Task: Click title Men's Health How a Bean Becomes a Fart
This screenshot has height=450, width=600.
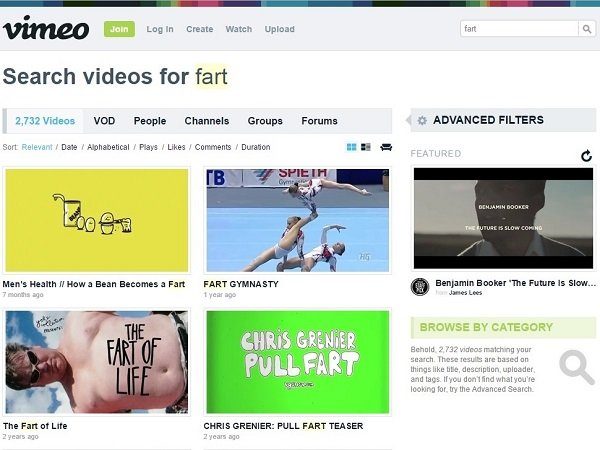Action: tap(94, 284)
